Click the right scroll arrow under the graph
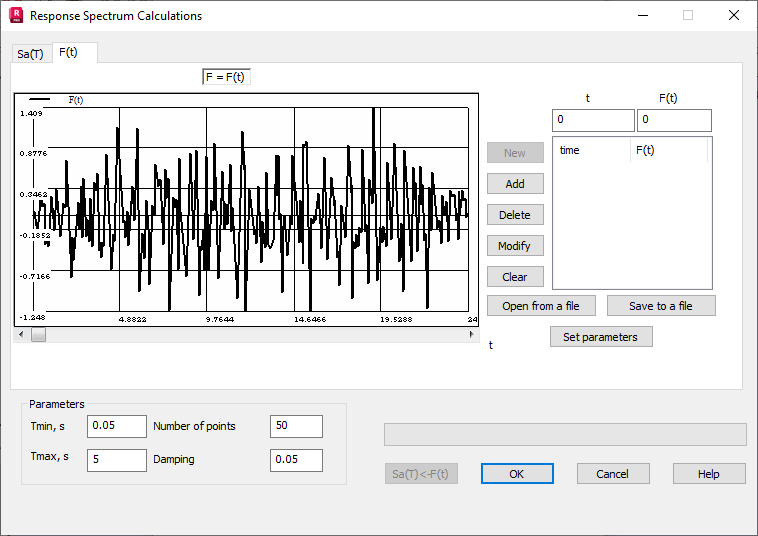 pyautogui.click(x=471, y=334)
